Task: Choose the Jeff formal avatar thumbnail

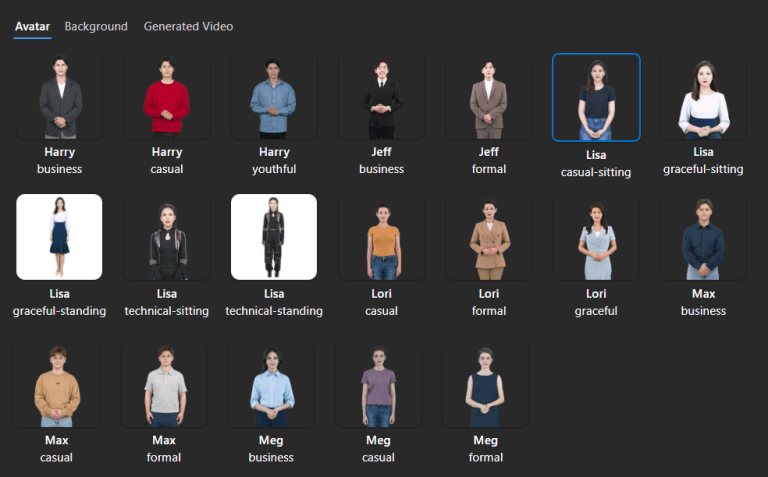Action: [x=488, y=96]
